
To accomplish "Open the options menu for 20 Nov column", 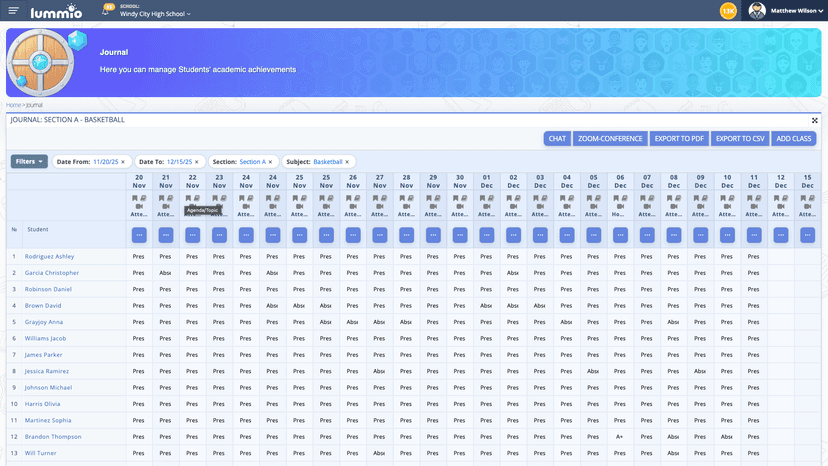I will tap(139, 235).
